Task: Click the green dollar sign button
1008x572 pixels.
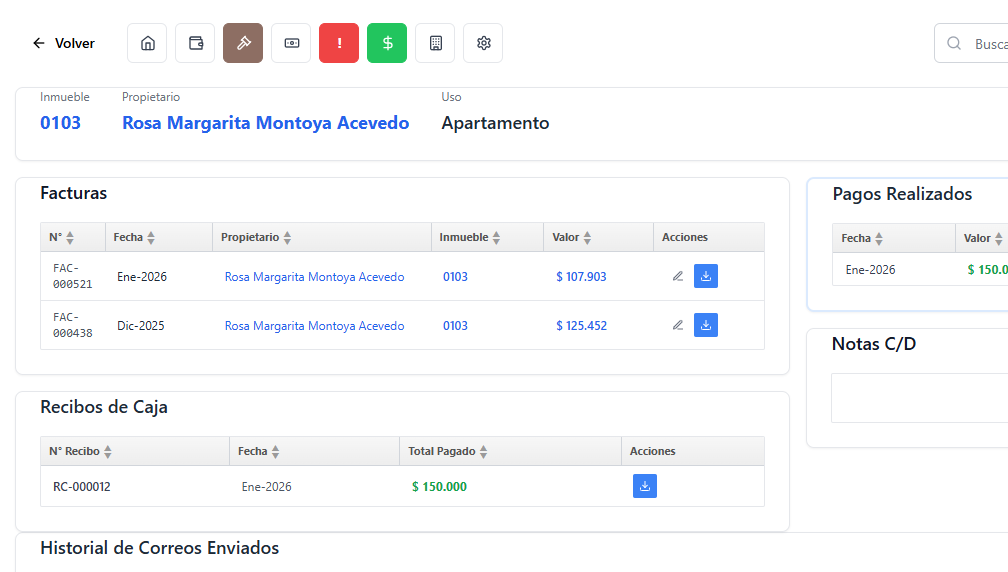Action: (387, 43)
